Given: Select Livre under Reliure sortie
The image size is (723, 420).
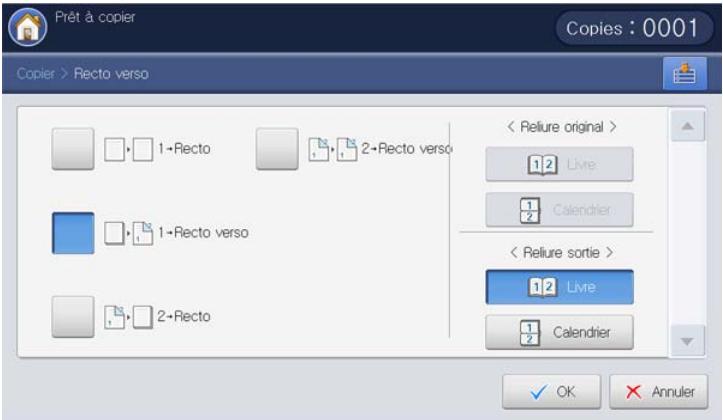Looking at the screenshot, I should coord(559,287).
